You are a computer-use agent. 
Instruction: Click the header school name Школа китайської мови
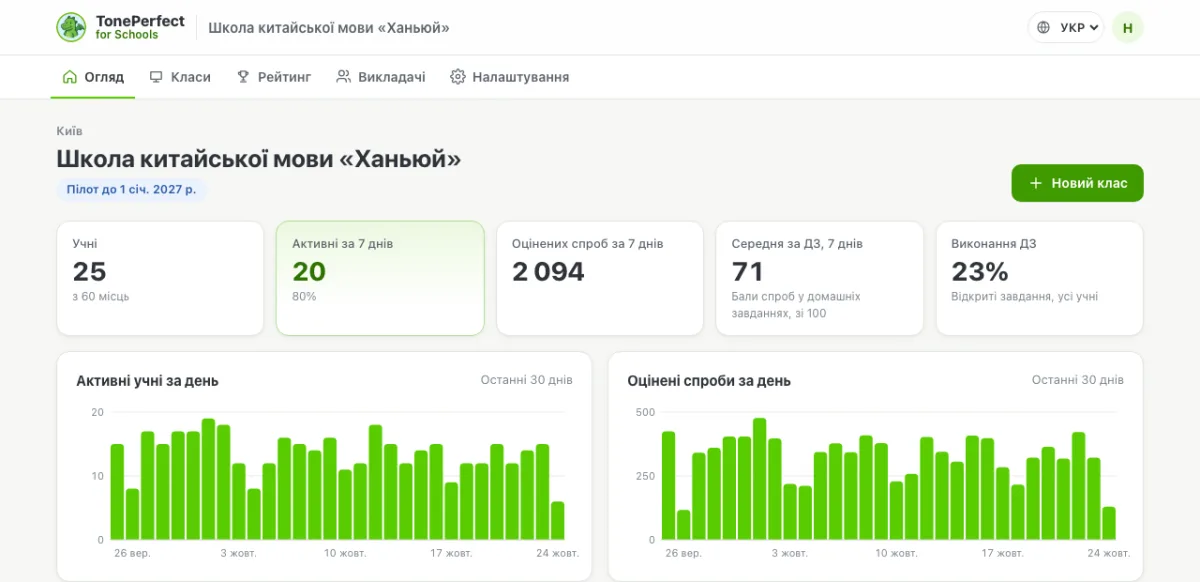pos(329,27)
